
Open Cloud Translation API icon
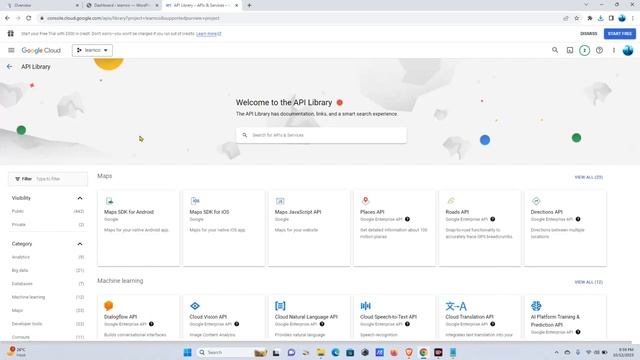click(456, 306)
